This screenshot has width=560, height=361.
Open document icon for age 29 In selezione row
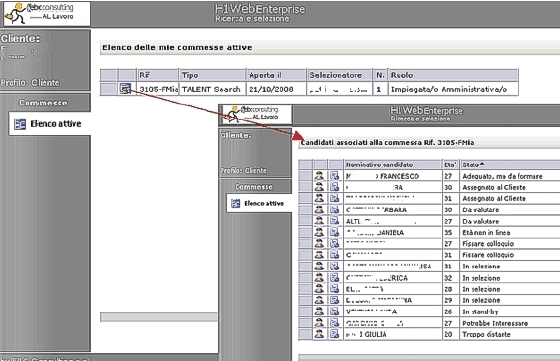[x=334, y=300]
